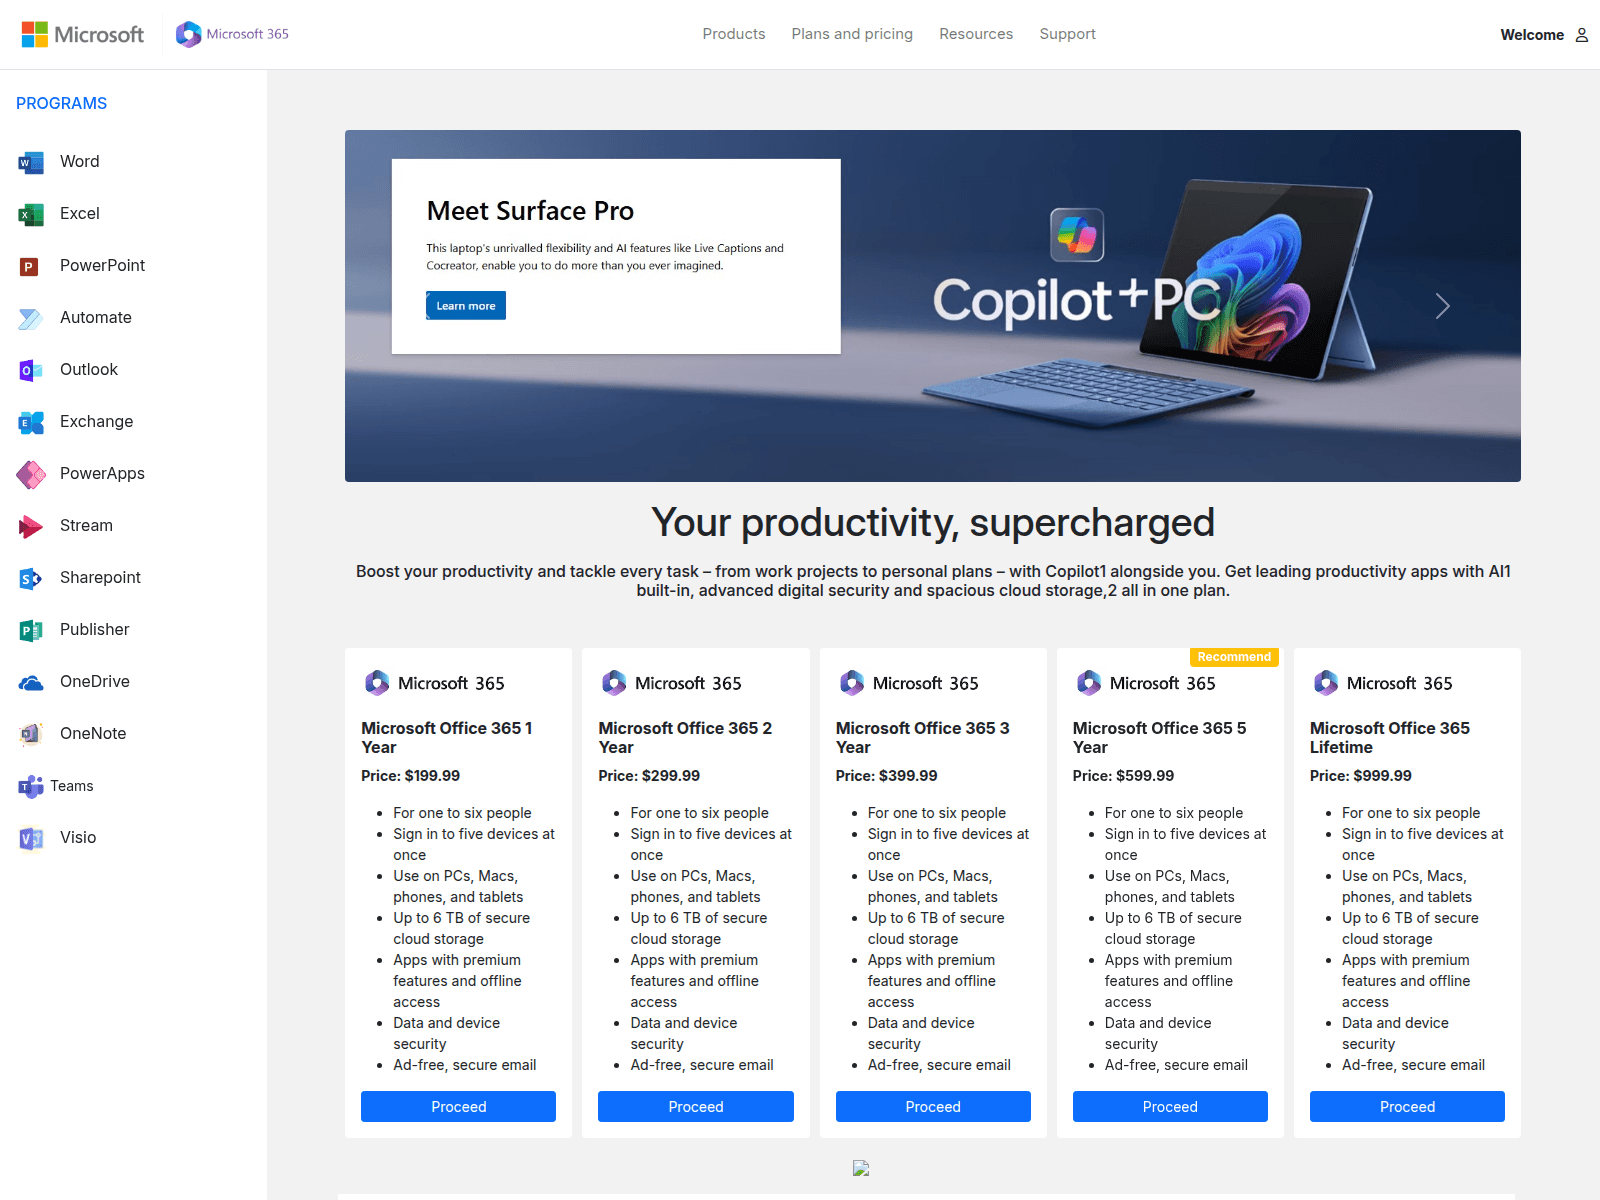Open the user account icon beside Welcome

click(x=1582, y=35)
